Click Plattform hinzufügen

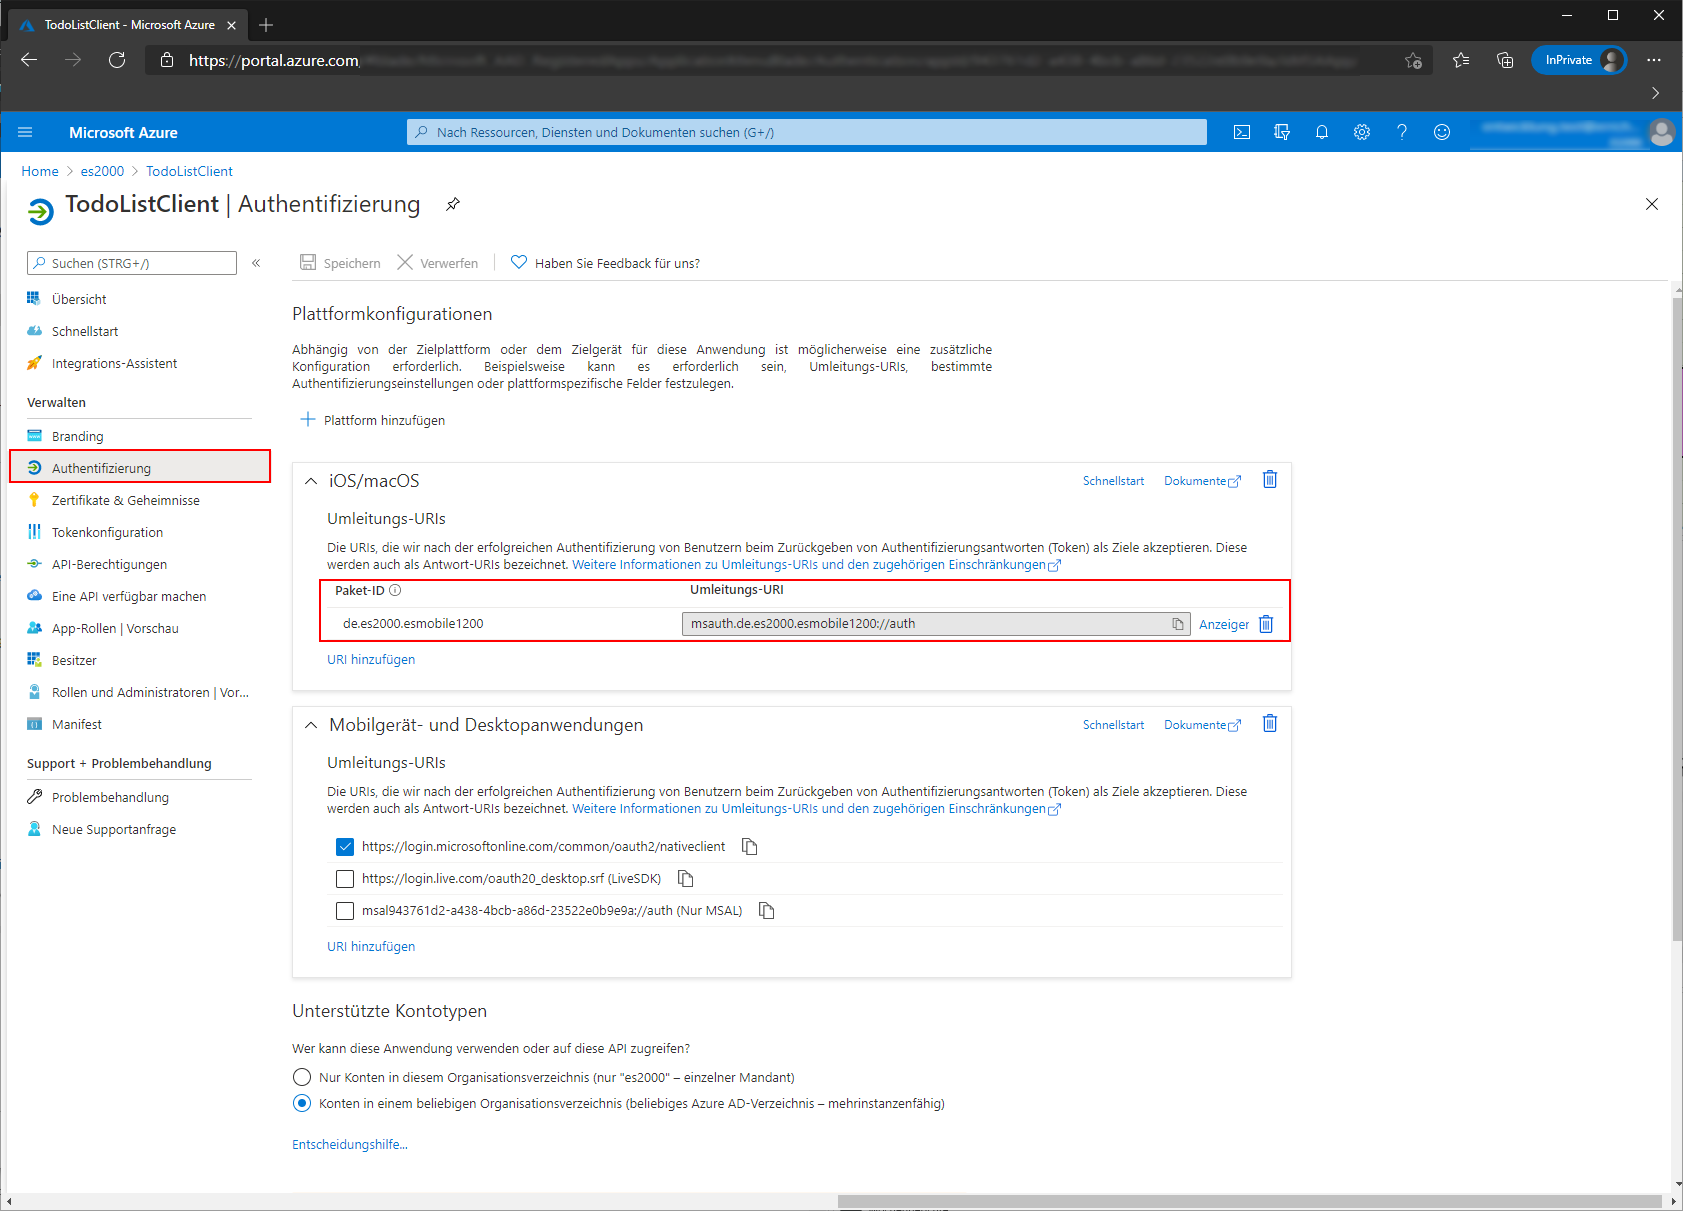coord(373,420)
